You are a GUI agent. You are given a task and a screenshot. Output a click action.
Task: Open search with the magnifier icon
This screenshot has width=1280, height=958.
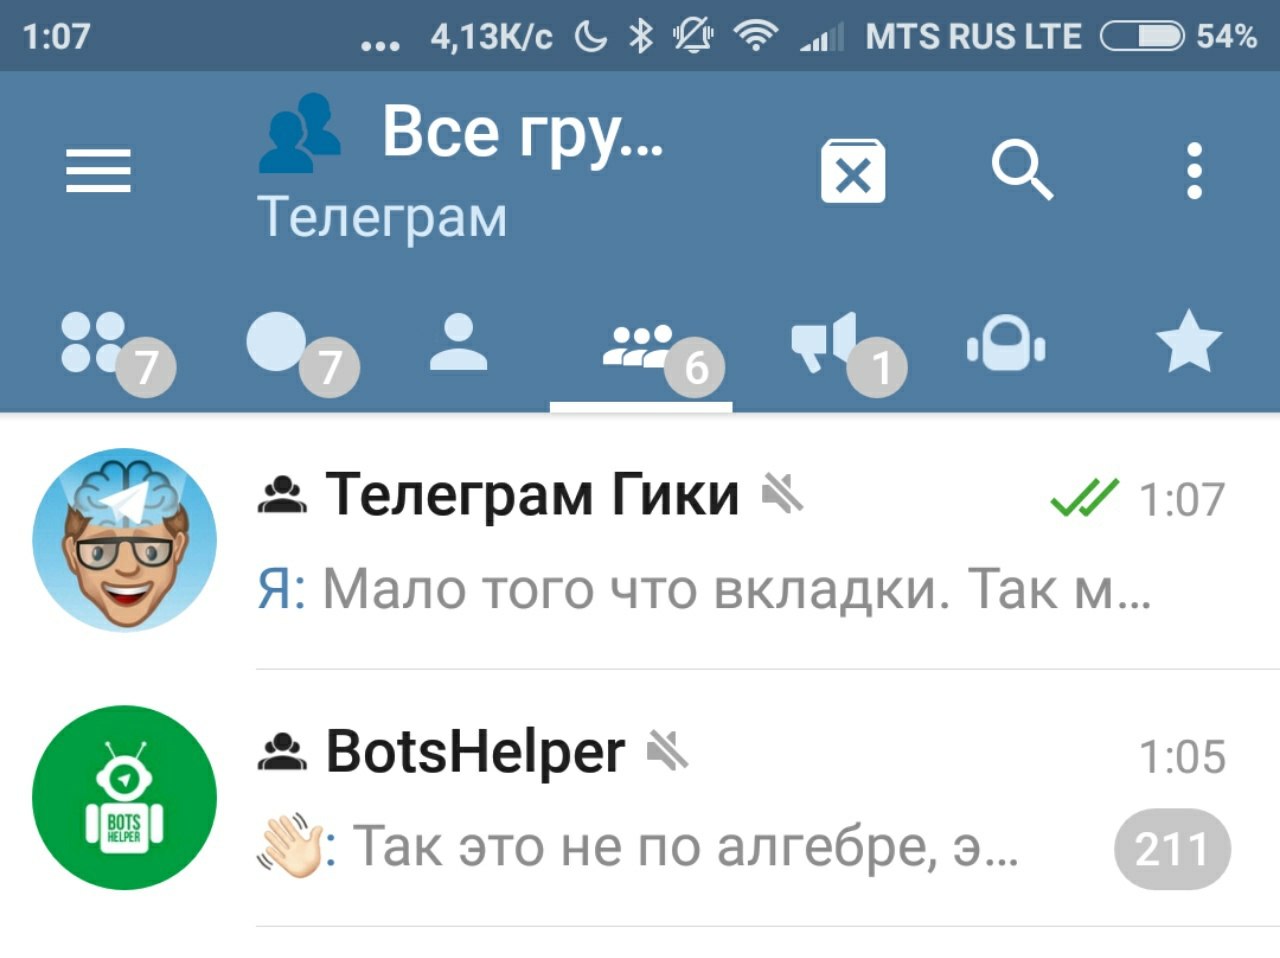pyautogui.click(x=1021, y=171)
